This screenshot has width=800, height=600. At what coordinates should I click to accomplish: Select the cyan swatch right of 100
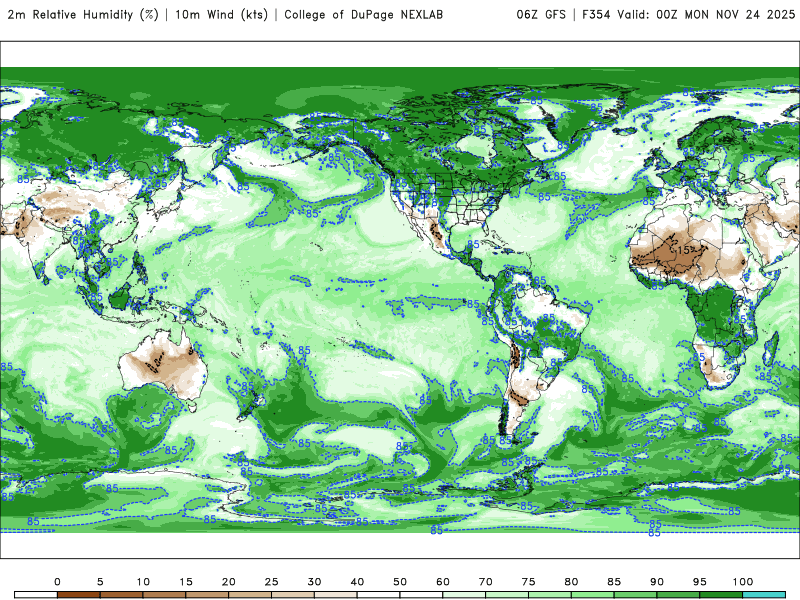point(764,595)
